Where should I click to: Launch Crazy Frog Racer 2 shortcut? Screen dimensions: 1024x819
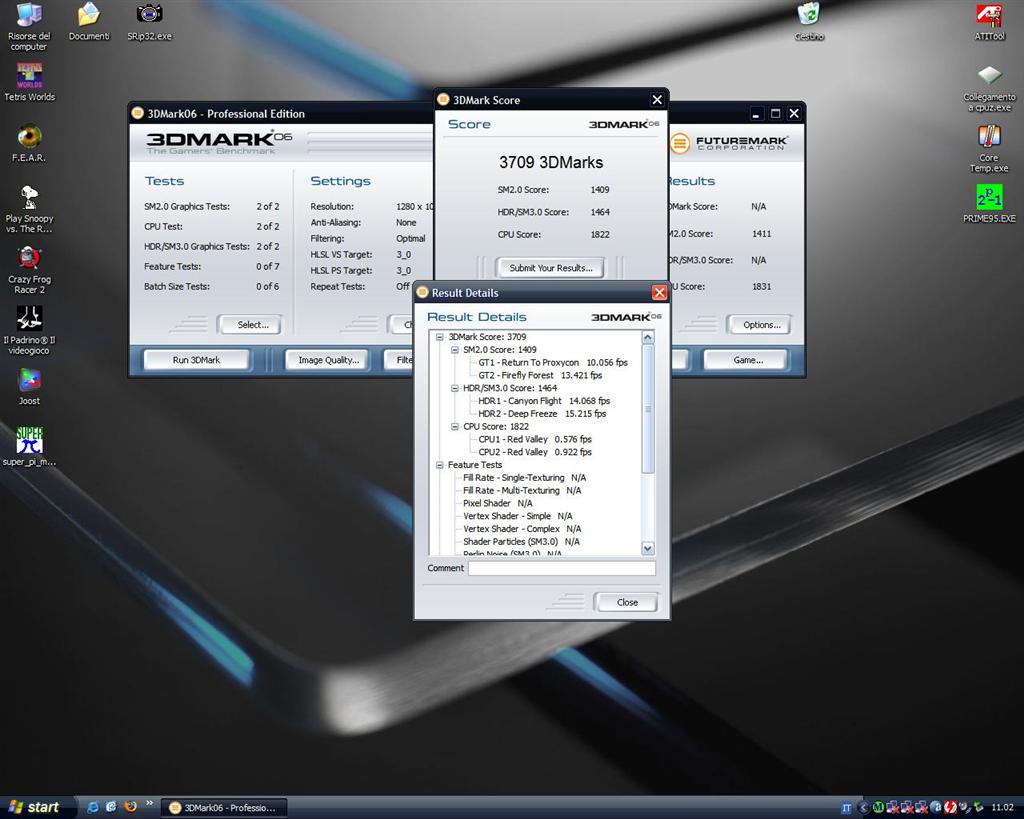tap(29, 270)
